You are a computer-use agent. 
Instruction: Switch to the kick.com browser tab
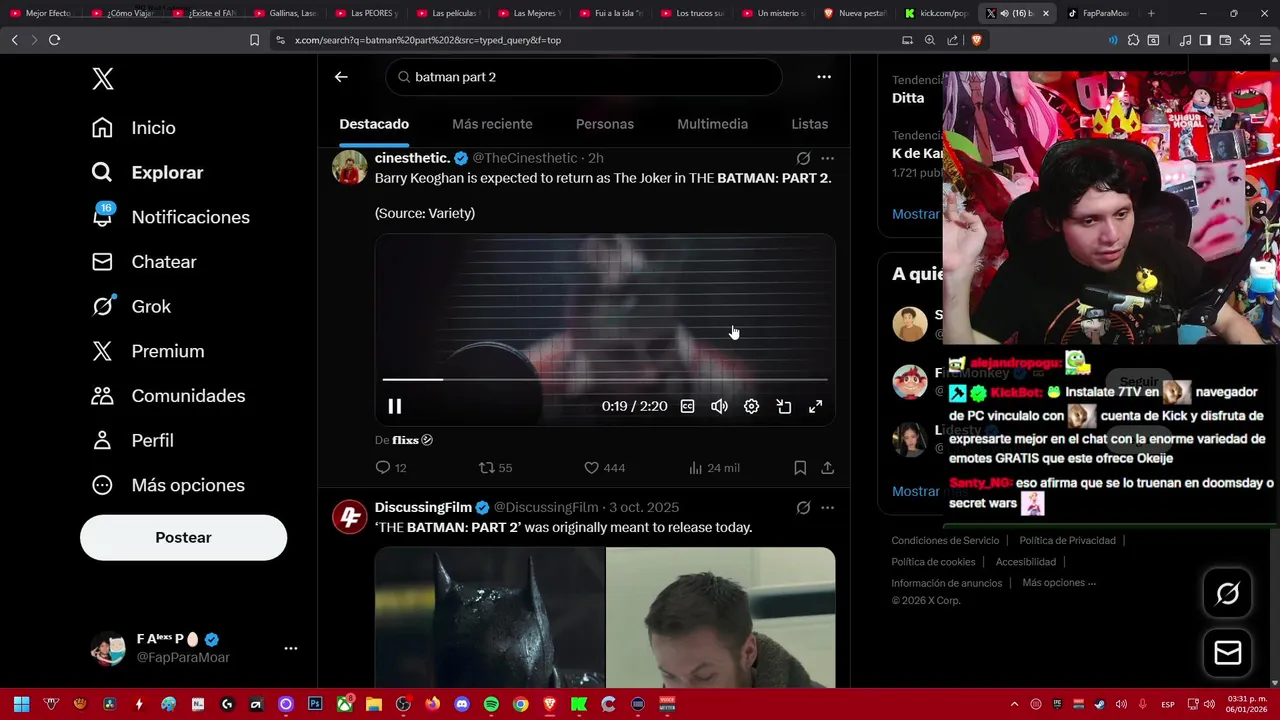click(935, 13)
